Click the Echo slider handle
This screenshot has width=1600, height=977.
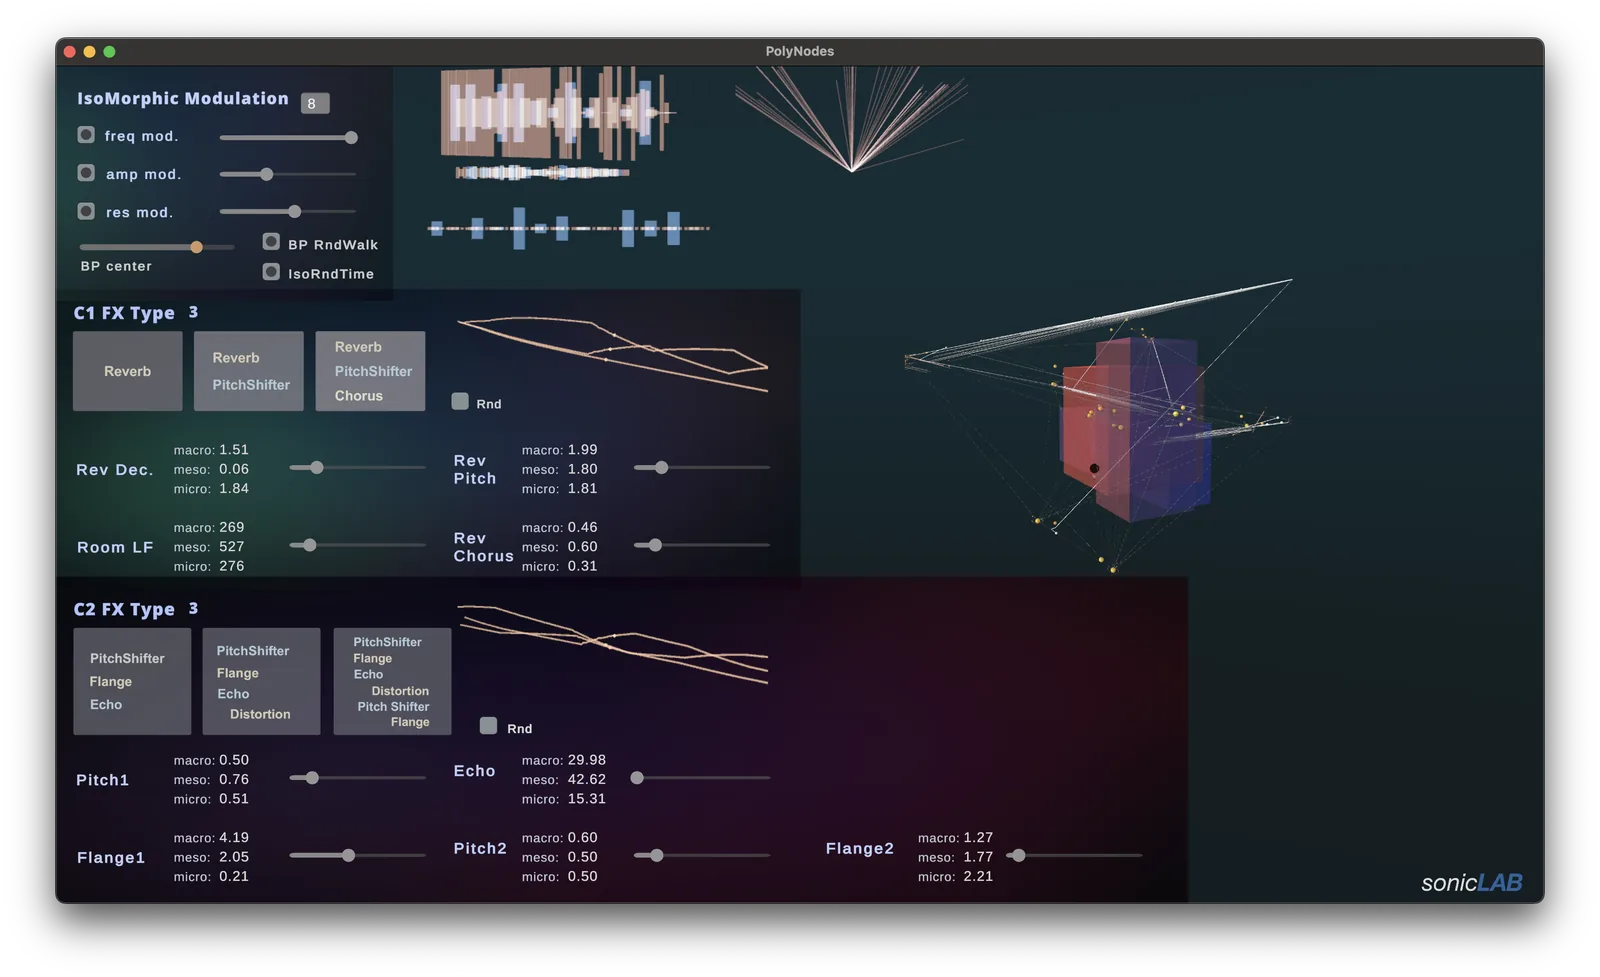coord(637,778)
